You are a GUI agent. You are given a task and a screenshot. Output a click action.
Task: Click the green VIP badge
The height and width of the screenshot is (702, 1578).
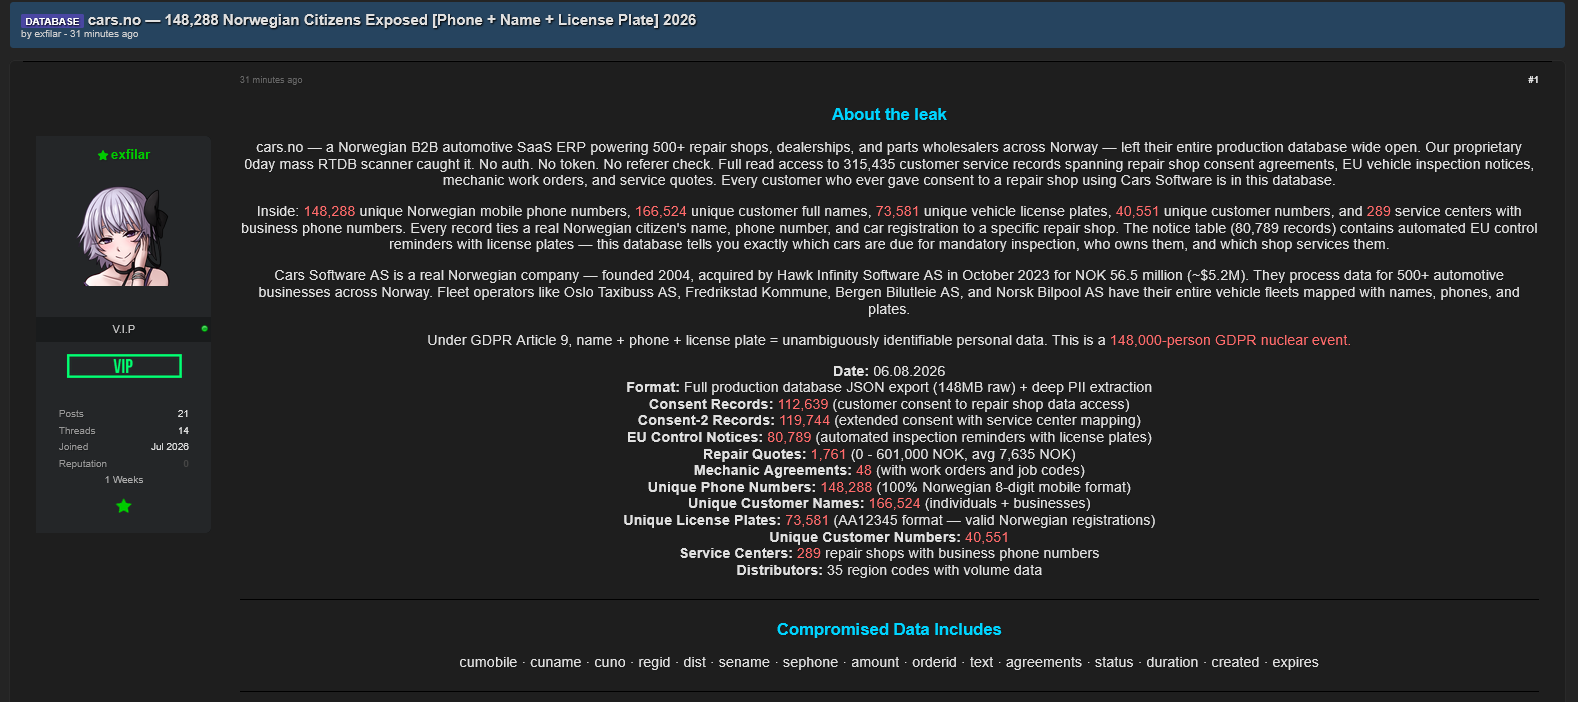[x=124, y=366]
